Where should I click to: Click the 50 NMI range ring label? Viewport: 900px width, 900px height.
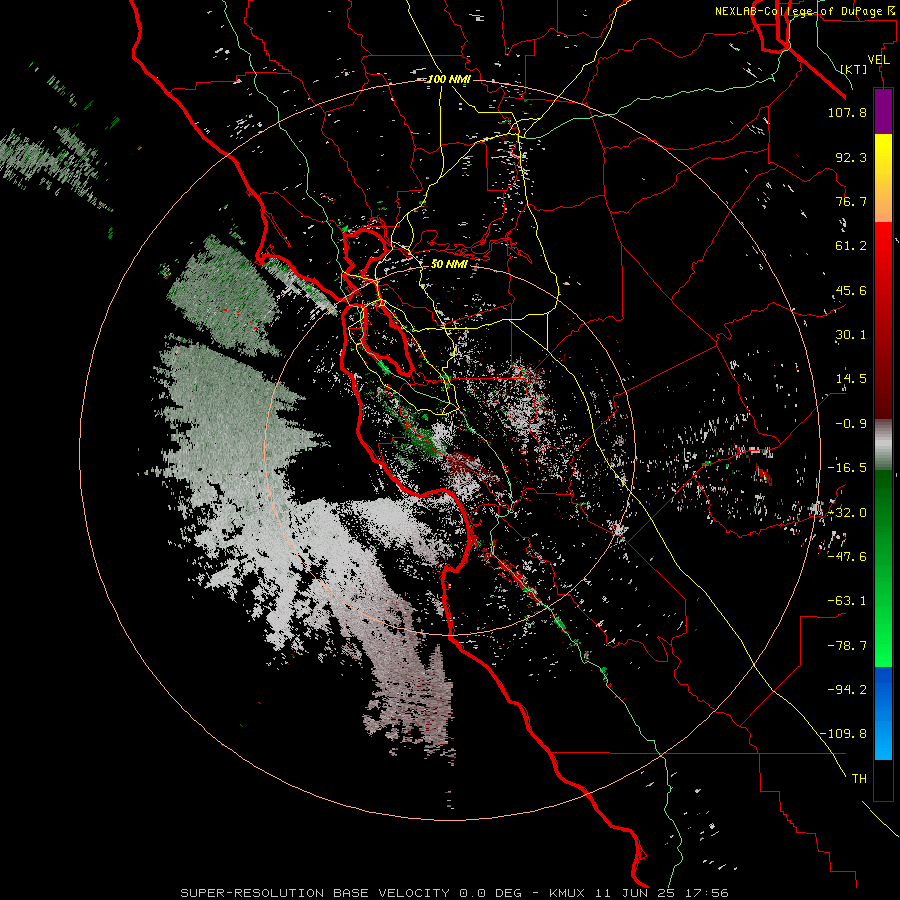[x=449, y=264]
